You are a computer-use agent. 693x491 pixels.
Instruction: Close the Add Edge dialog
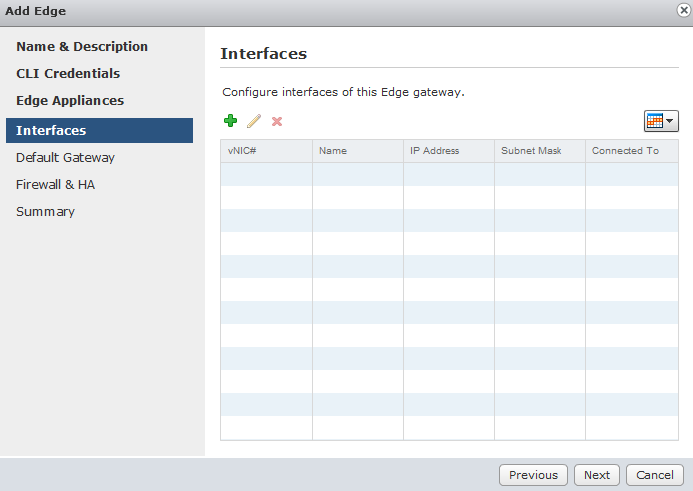pos(683,10)
